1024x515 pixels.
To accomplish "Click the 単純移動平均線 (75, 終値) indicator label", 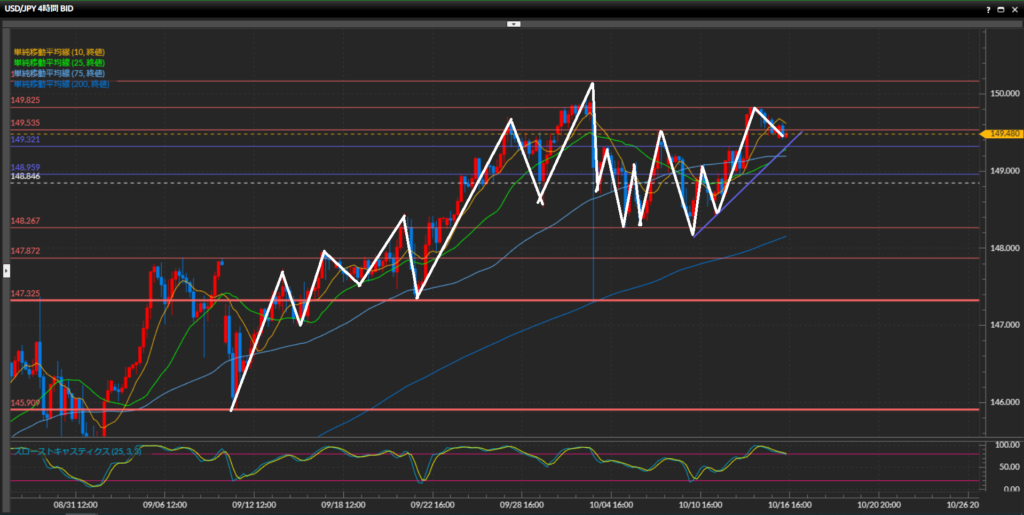I will tap(59, 73).
